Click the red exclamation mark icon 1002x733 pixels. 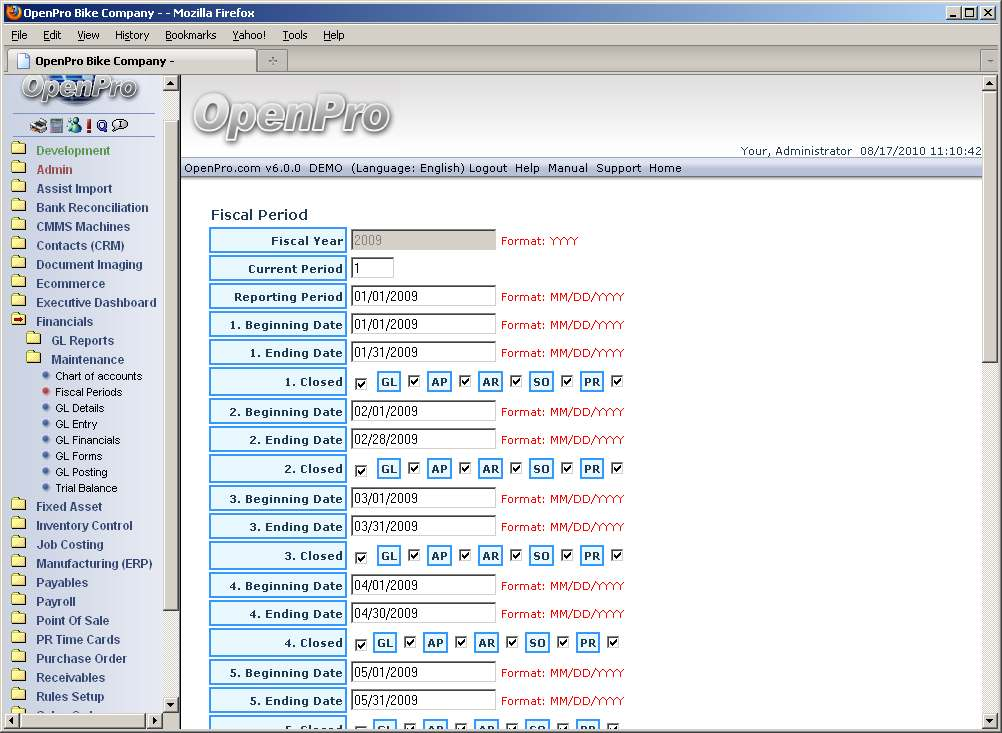click(89, 126)
